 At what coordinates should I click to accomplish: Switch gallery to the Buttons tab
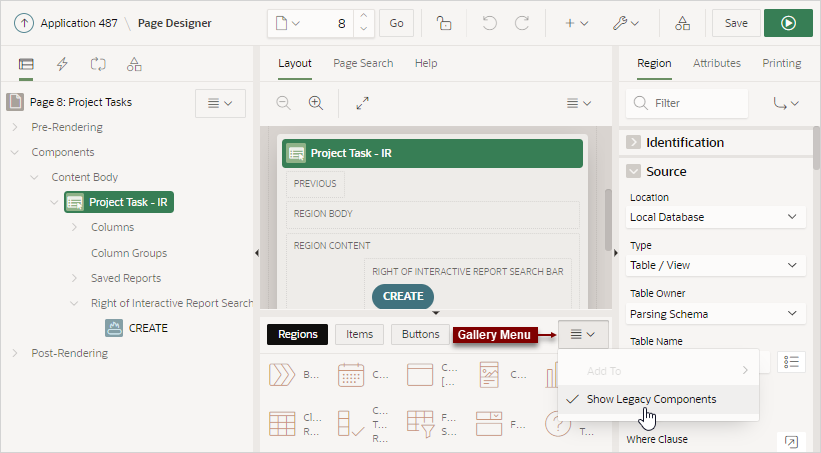420,334
